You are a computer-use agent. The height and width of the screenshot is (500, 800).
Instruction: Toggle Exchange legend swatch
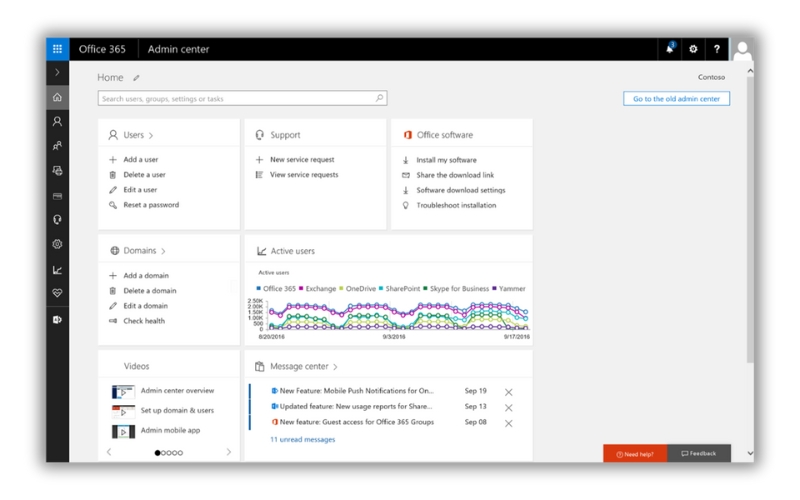tap(301, 288)
